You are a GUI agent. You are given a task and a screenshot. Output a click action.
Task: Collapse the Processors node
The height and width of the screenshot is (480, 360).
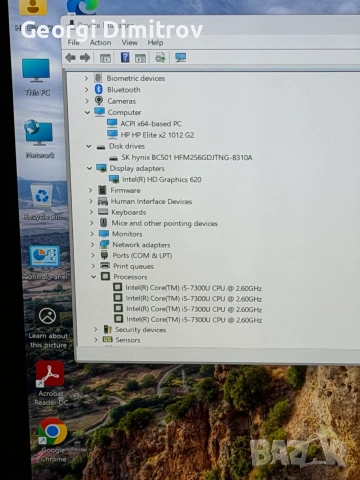tap(94, 277)
